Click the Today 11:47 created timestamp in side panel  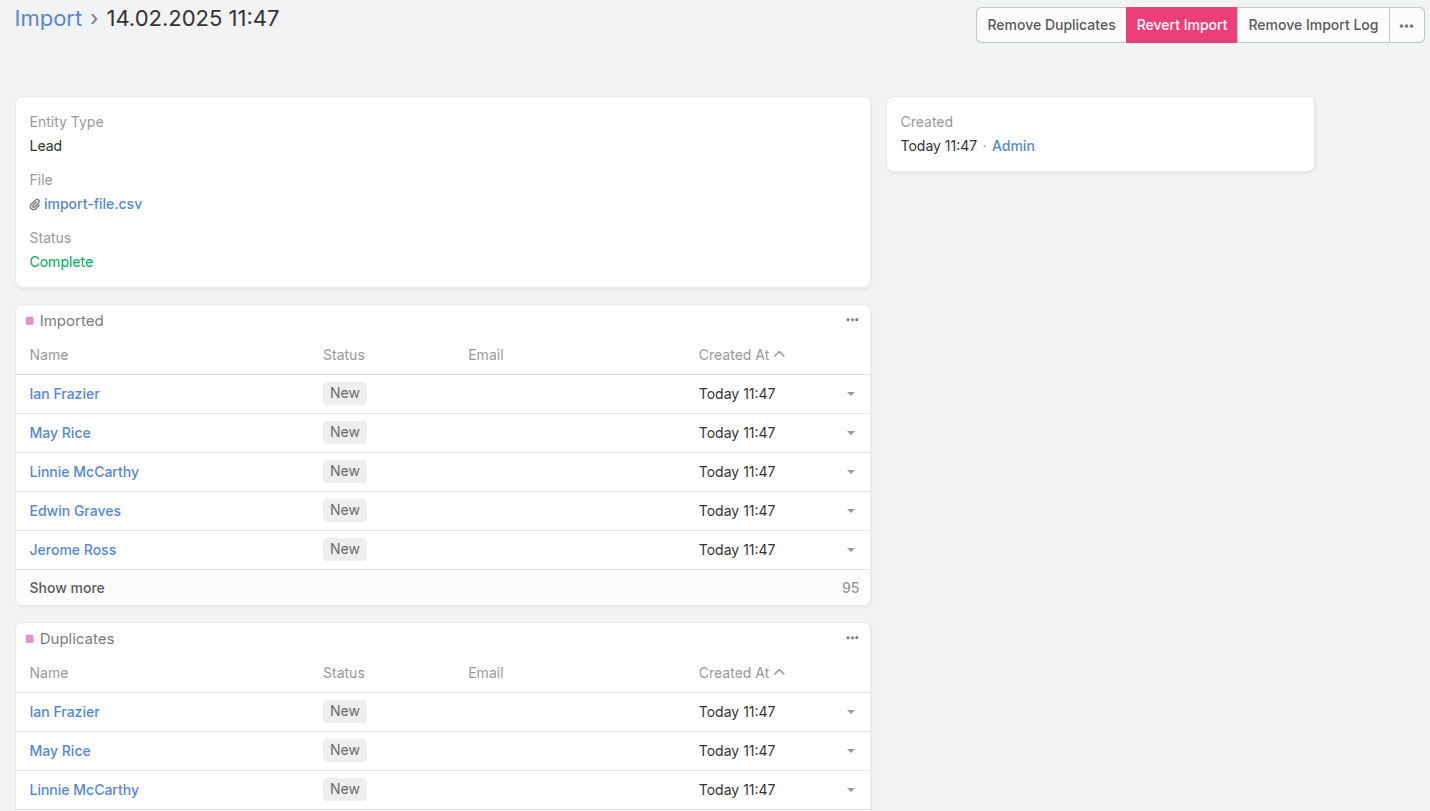939,146
